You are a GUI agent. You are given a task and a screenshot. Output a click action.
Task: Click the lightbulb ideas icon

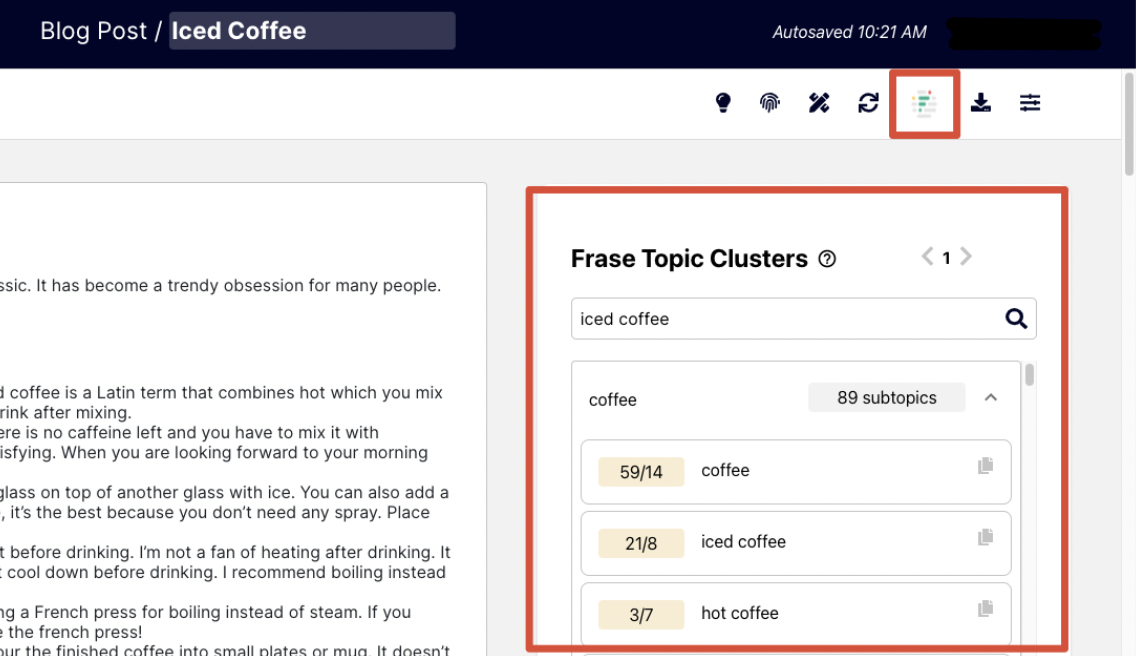[x=722, y=103]
